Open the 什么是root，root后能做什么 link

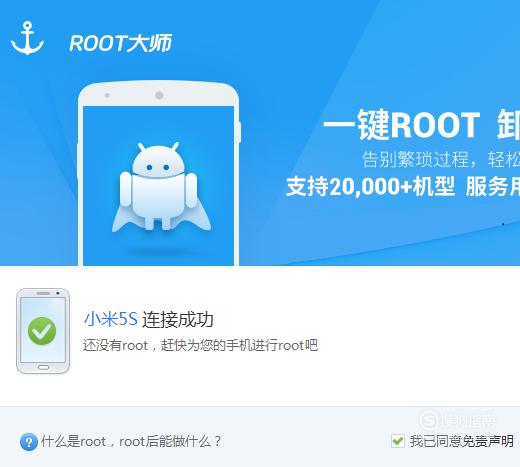(x=131, y=442)
